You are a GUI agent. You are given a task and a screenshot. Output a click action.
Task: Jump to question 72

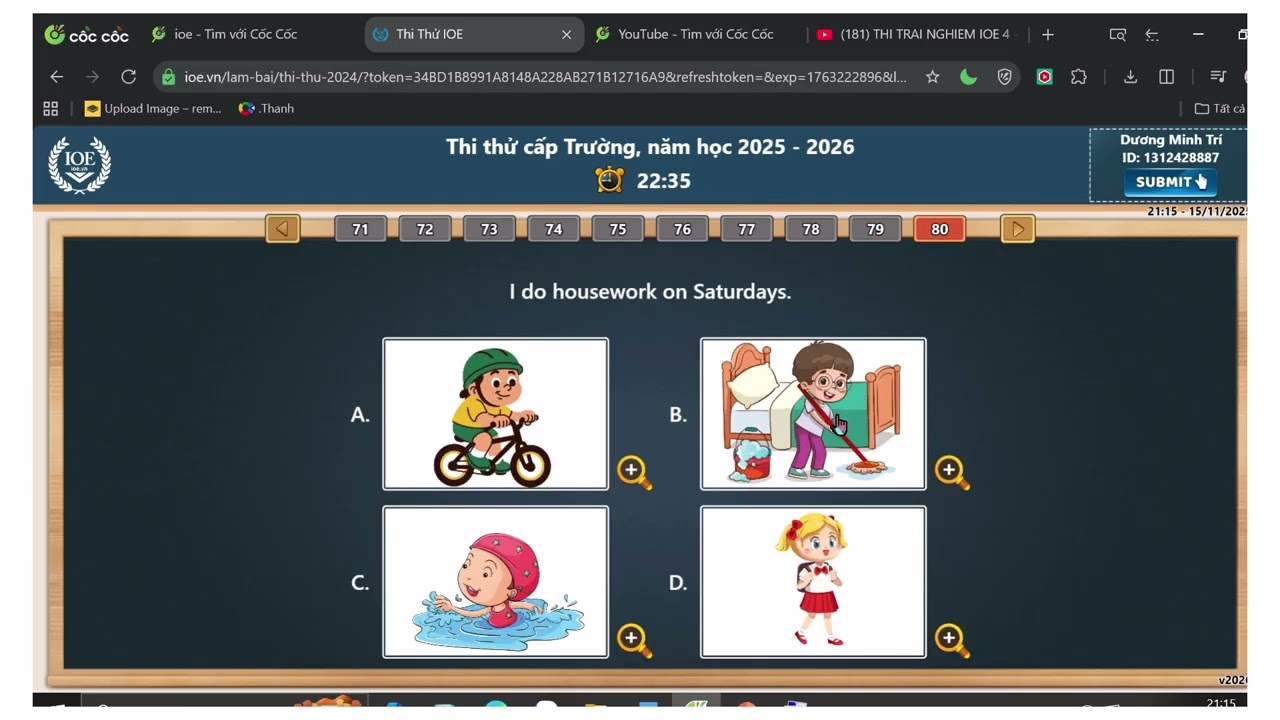425,229
